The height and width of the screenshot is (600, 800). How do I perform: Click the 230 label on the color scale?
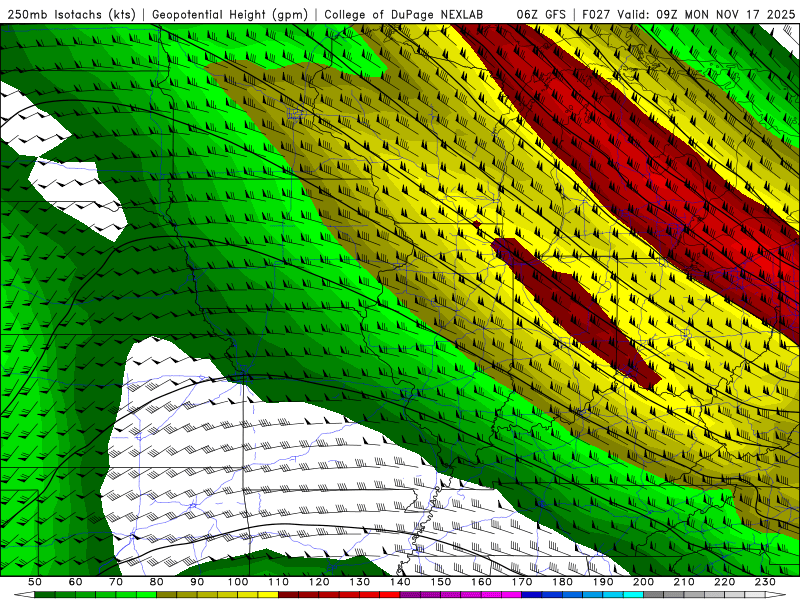click(x=765, y=582)
